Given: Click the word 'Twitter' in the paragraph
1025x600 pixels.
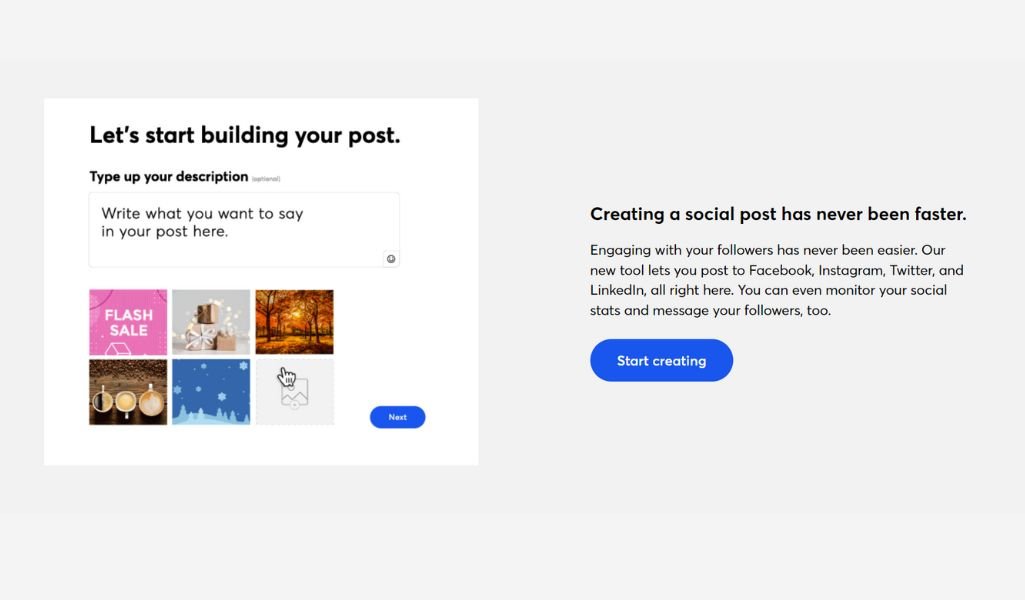Looking at the screenshot, I should point(911,271).
